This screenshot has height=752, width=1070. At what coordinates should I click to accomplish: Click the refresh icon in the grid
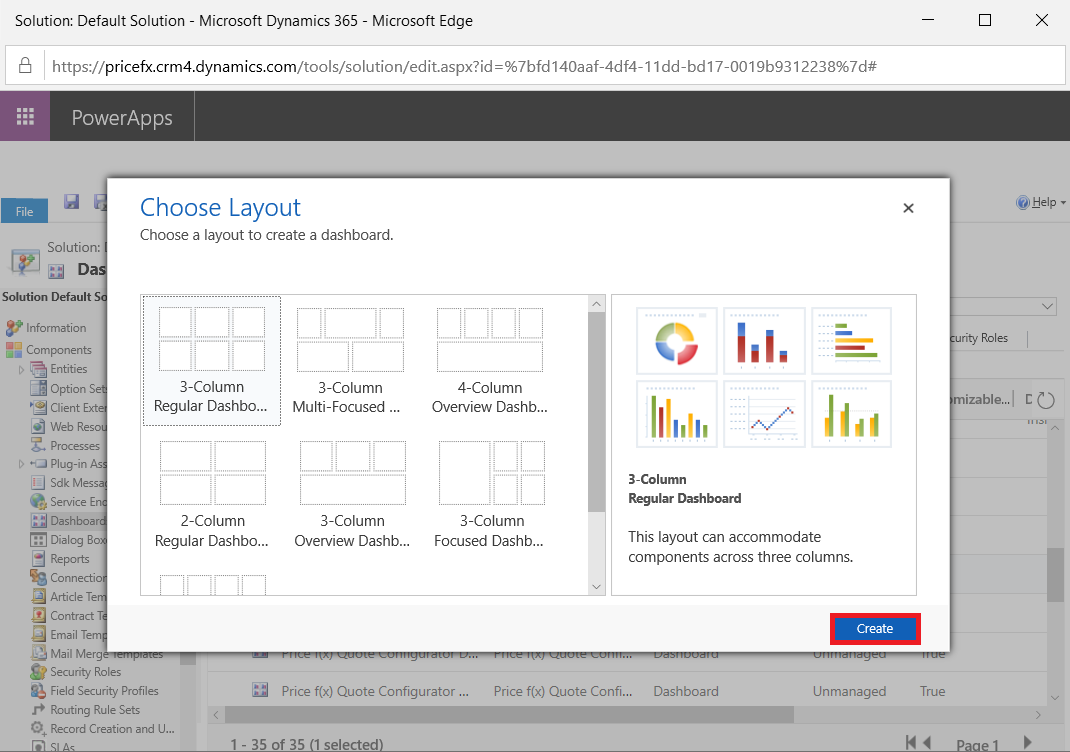[1046, 400]
